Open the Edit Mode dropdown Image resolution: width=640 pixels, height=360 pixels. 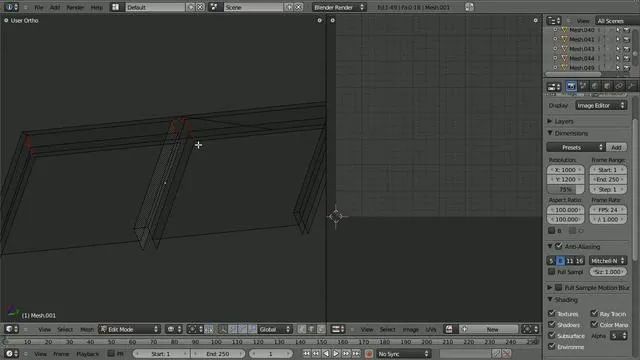130,329
